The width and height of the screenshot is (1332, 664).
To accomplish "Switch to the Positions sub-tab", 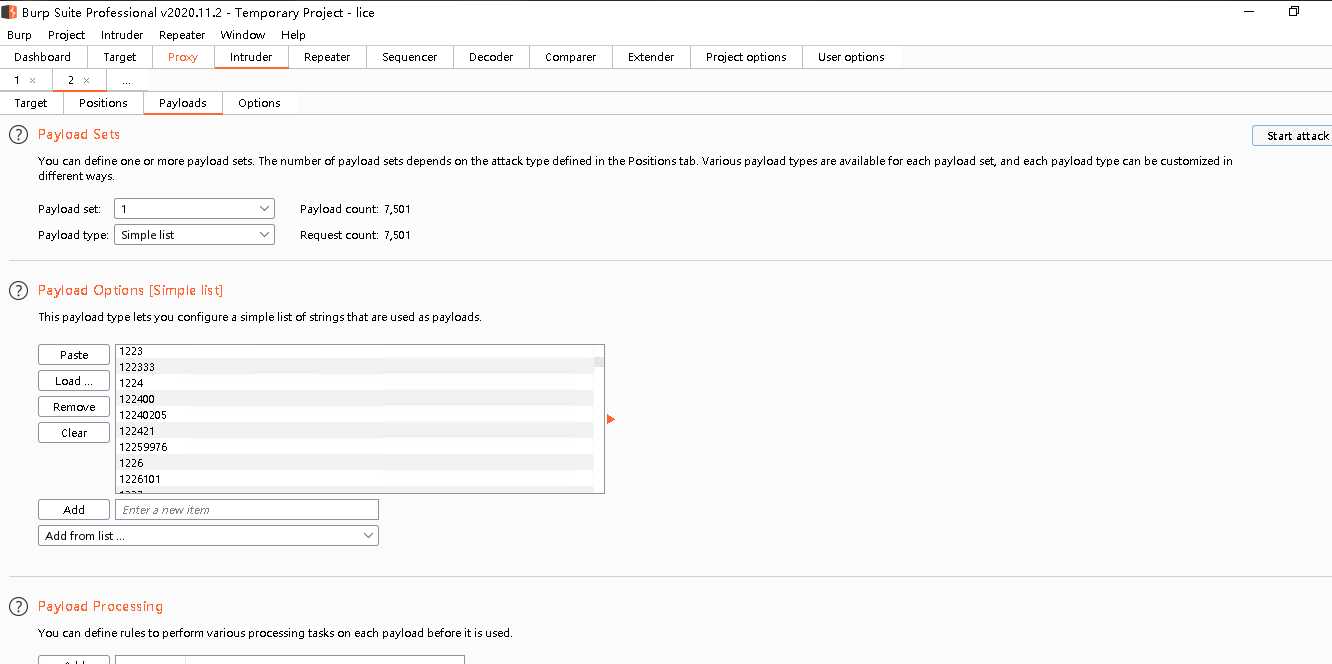I will (103, 103).
